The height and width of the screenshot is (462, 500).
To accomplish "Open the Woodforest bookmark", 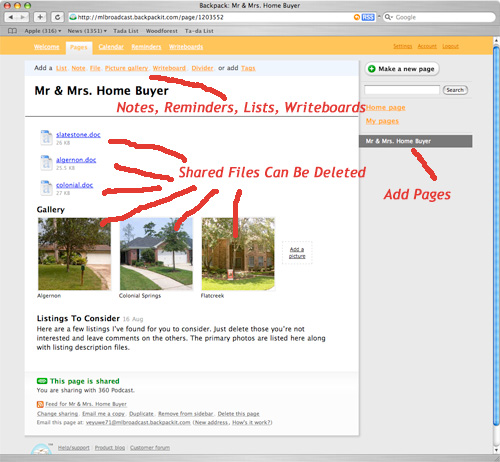I will [162, 31].
